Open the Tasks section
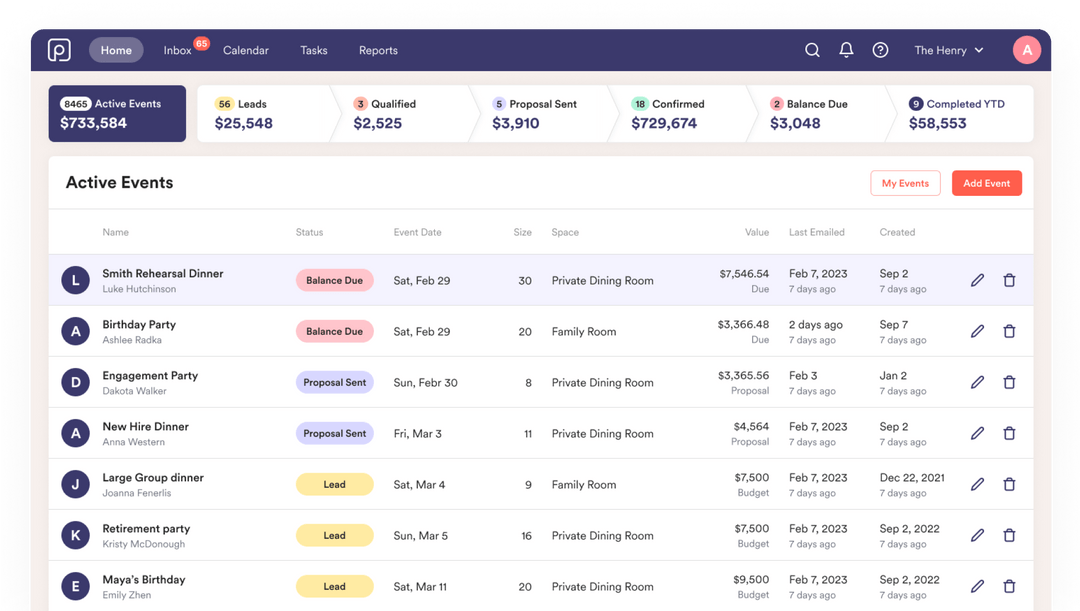Image resolution: width=1080 pixels, height=611 pixels. (x=313, y=49)
